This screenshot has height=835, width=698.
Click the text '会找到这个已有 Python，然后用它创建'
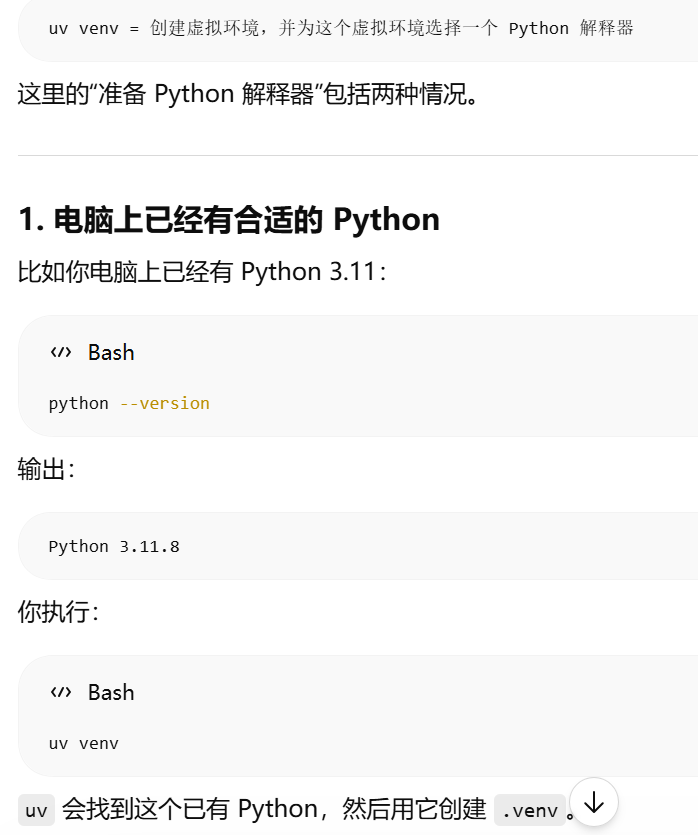click(x=274, y=809)
